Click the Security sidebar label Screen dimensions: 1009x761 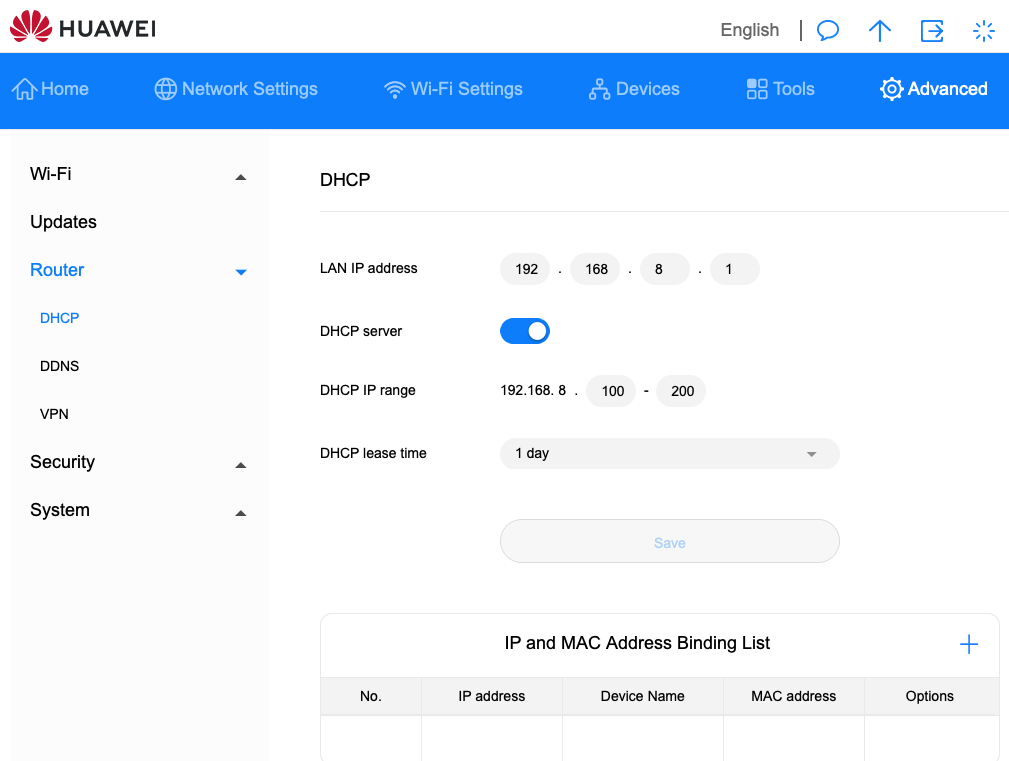coord(62,462)
